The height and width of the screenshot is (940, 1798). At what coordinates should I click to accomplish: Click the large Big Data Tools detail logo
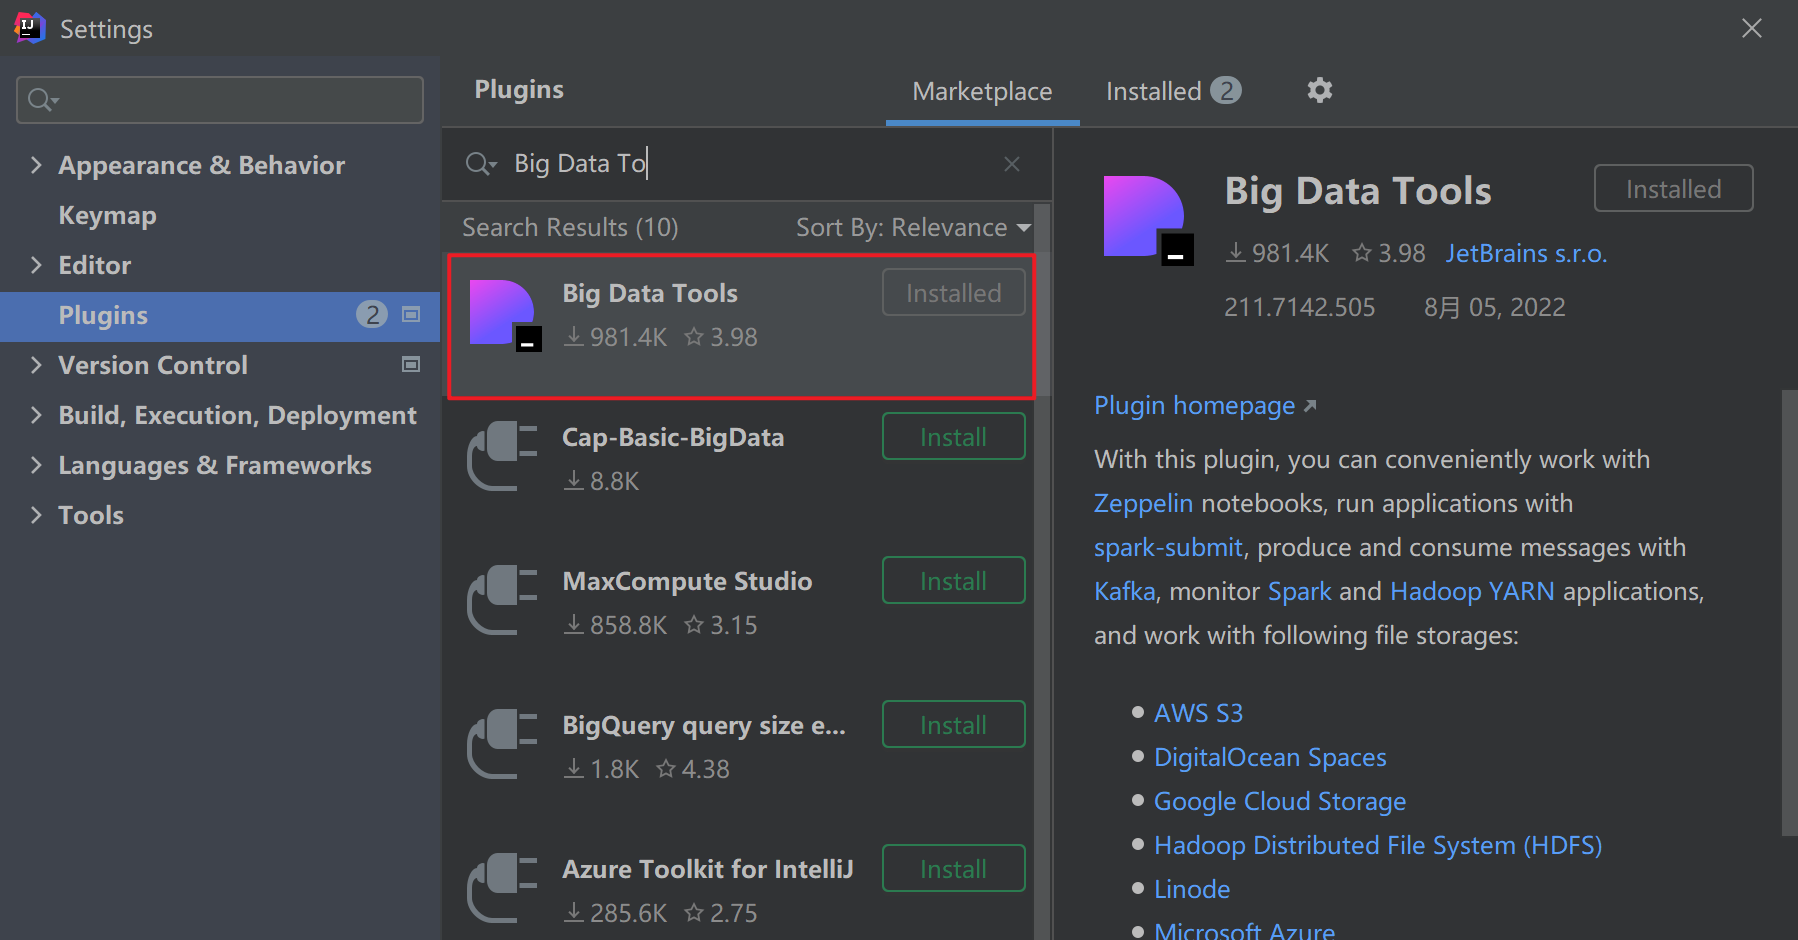coord(1148,220)
